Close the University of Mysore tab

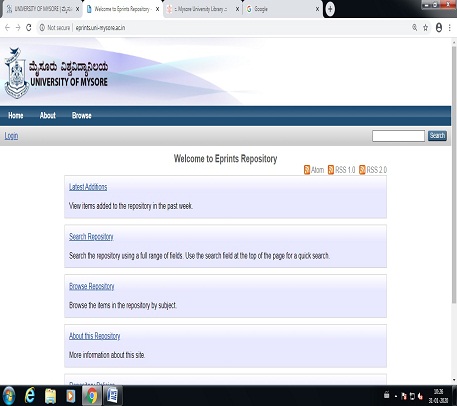(77, 9)
